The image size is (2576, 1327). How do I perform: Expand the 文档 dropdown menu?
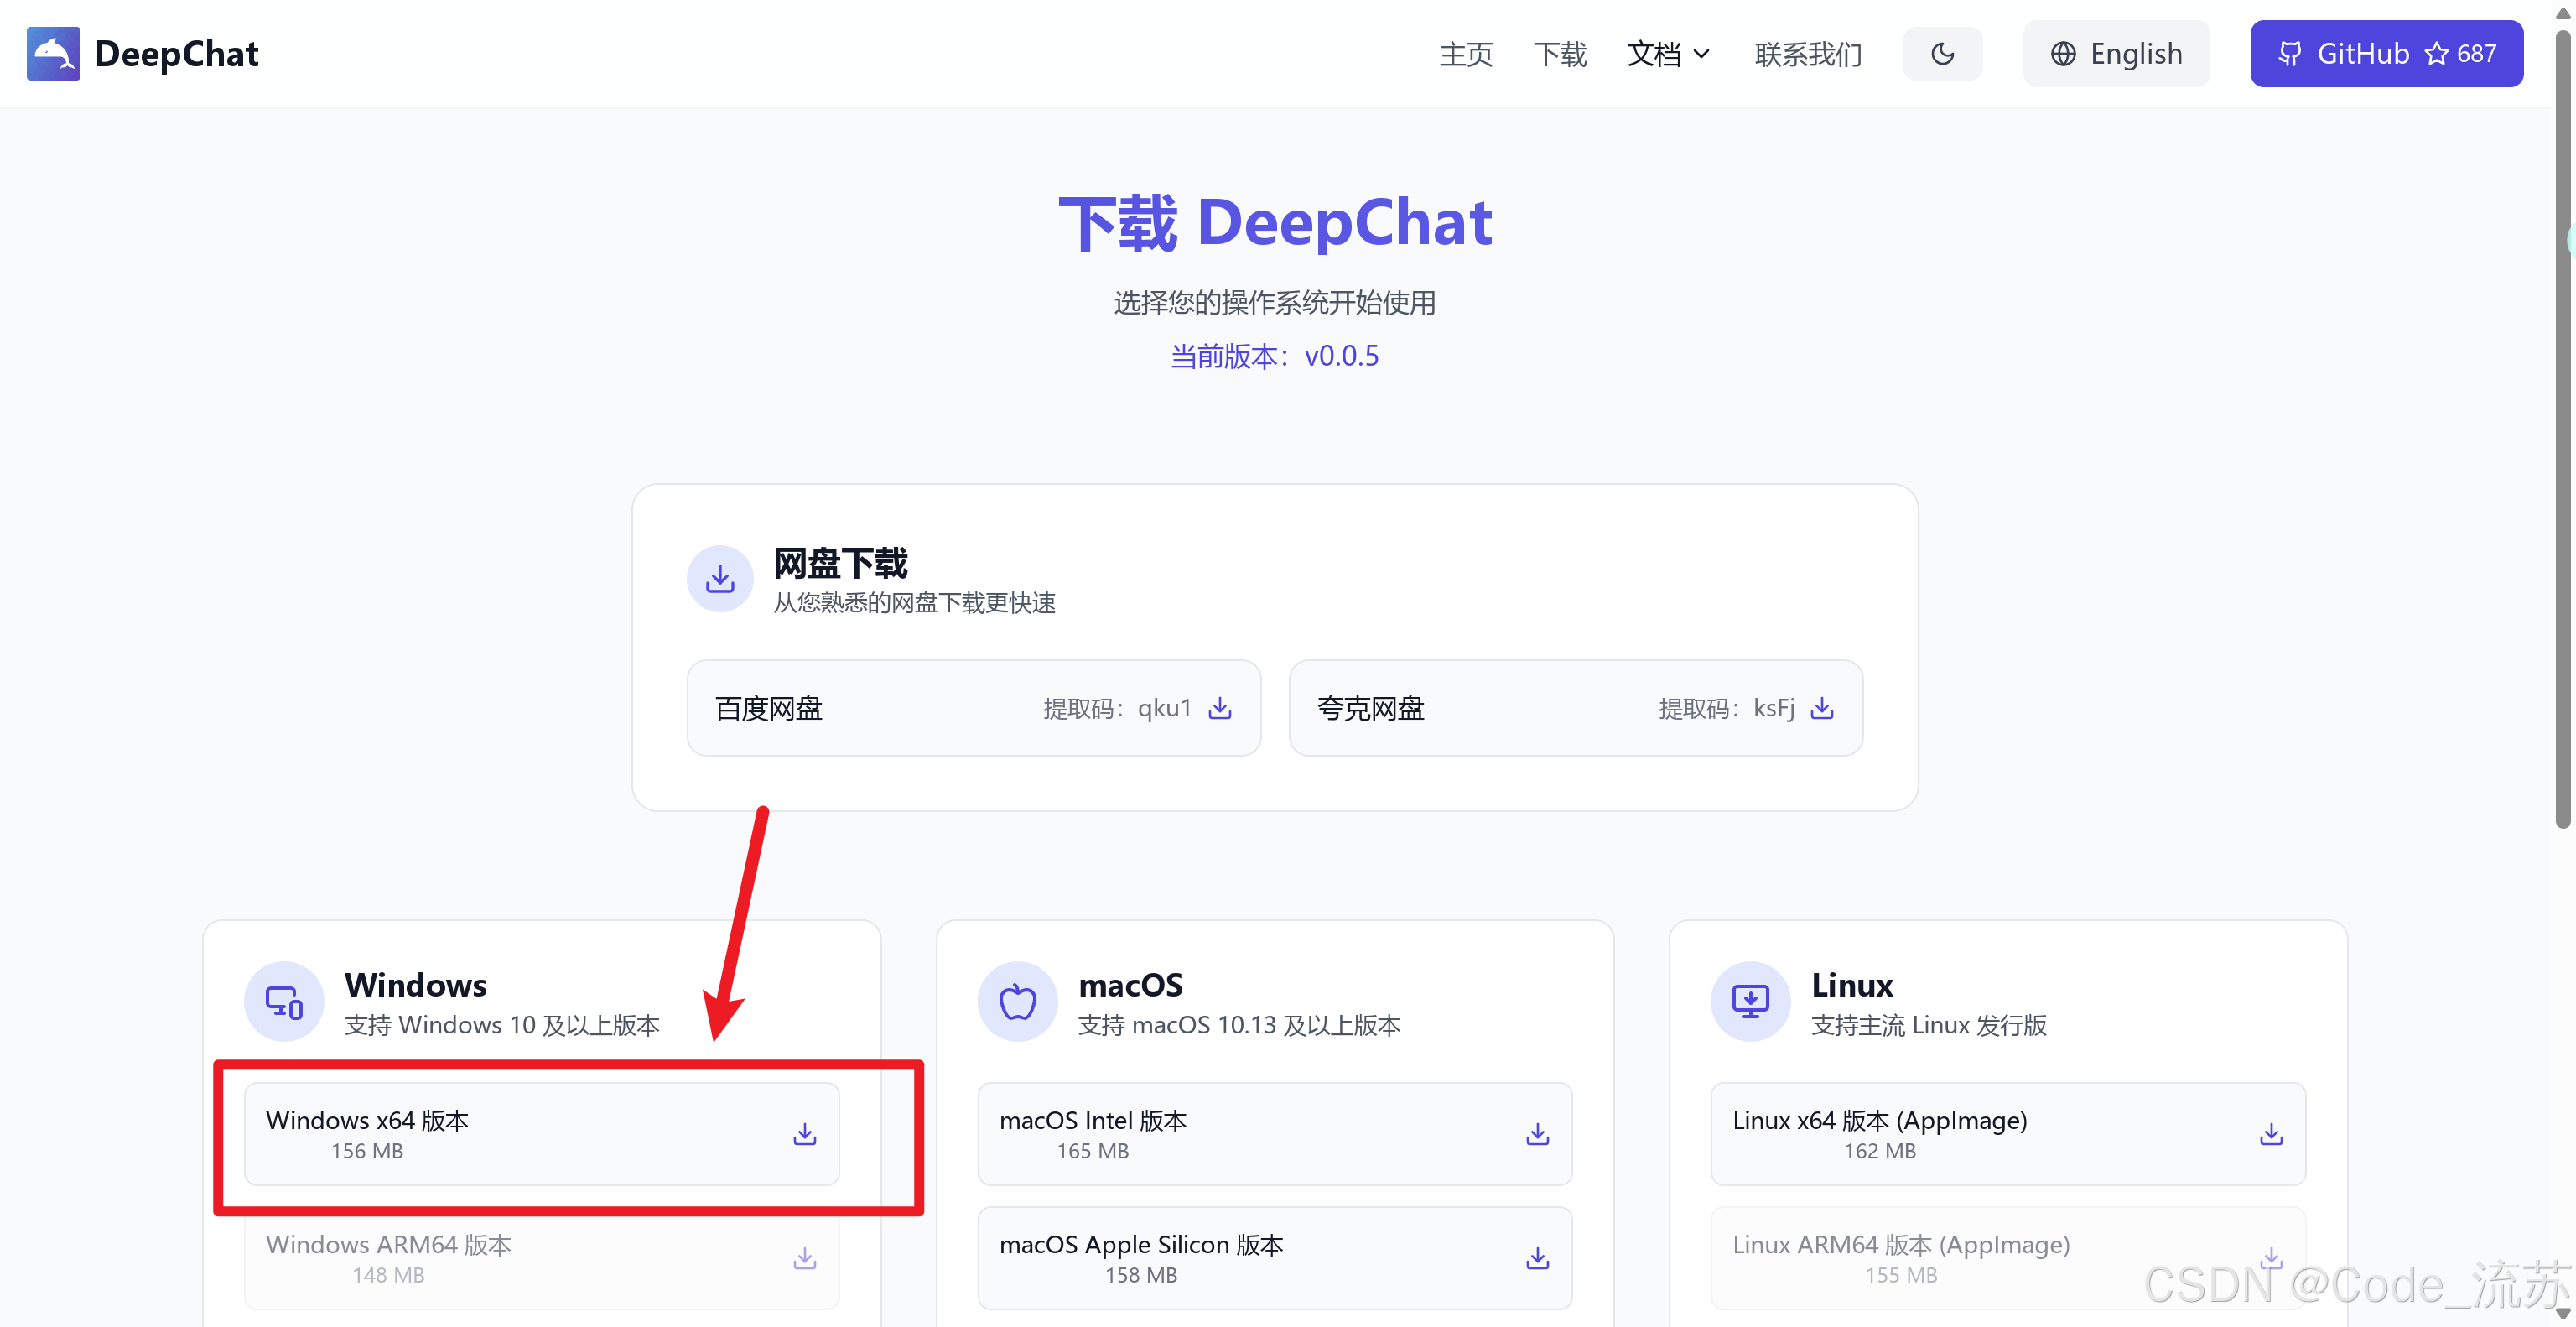coord(1667,54)
